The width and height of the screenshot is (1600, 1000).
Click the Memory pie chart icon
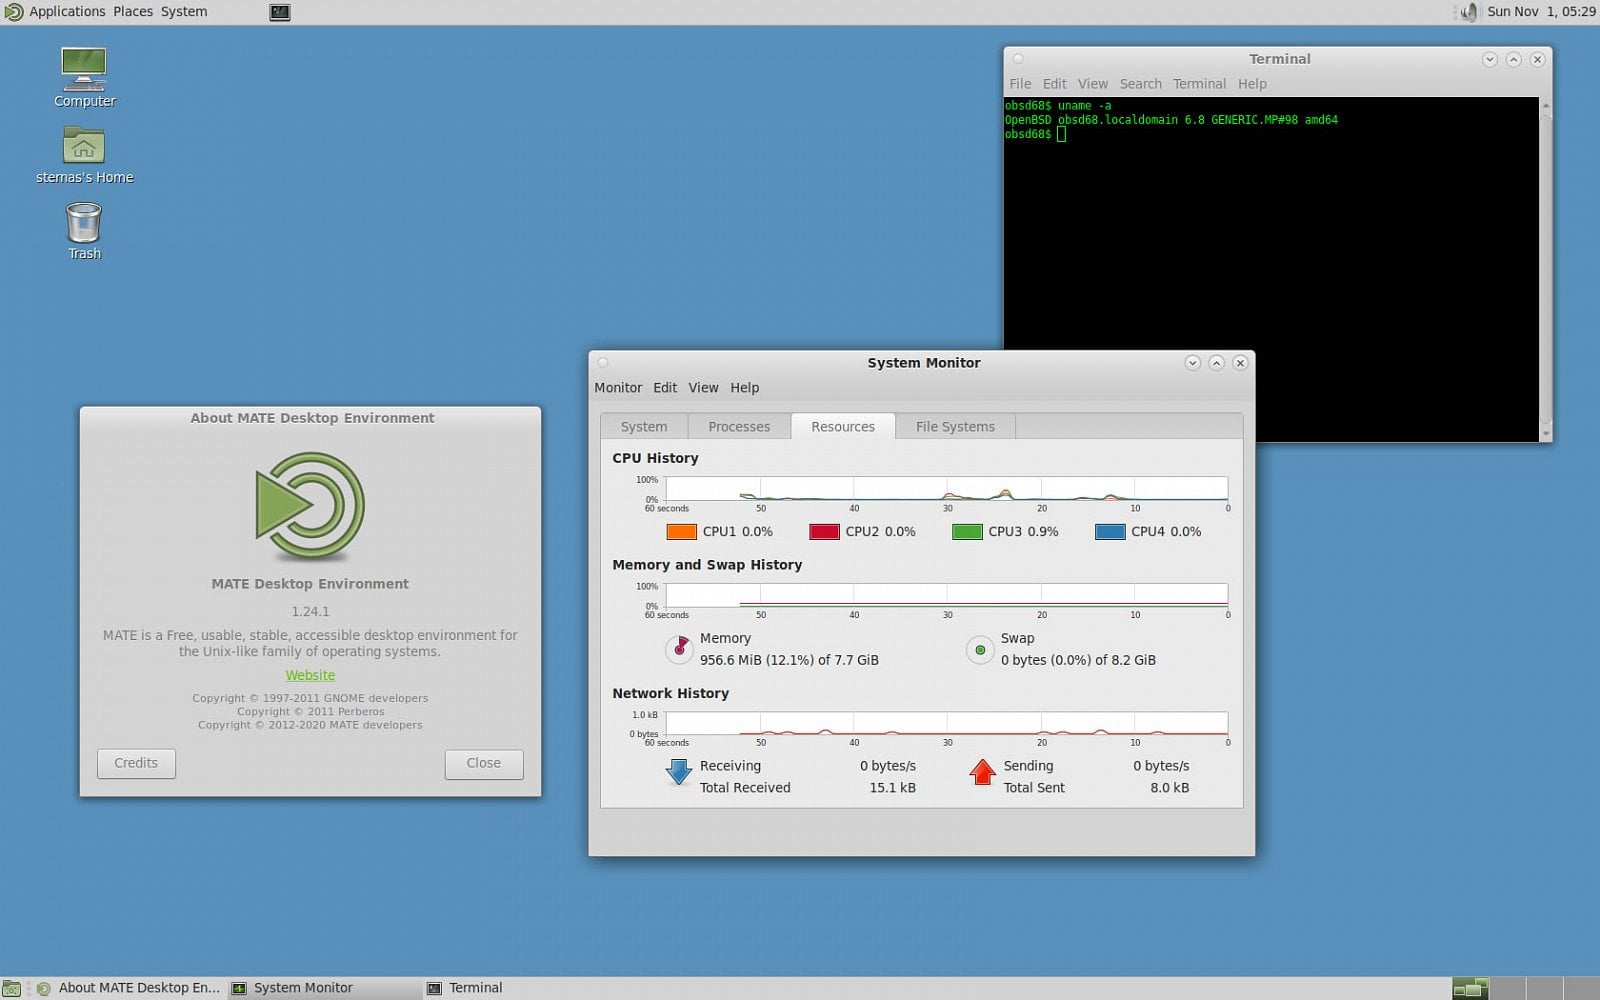[680, 649]
